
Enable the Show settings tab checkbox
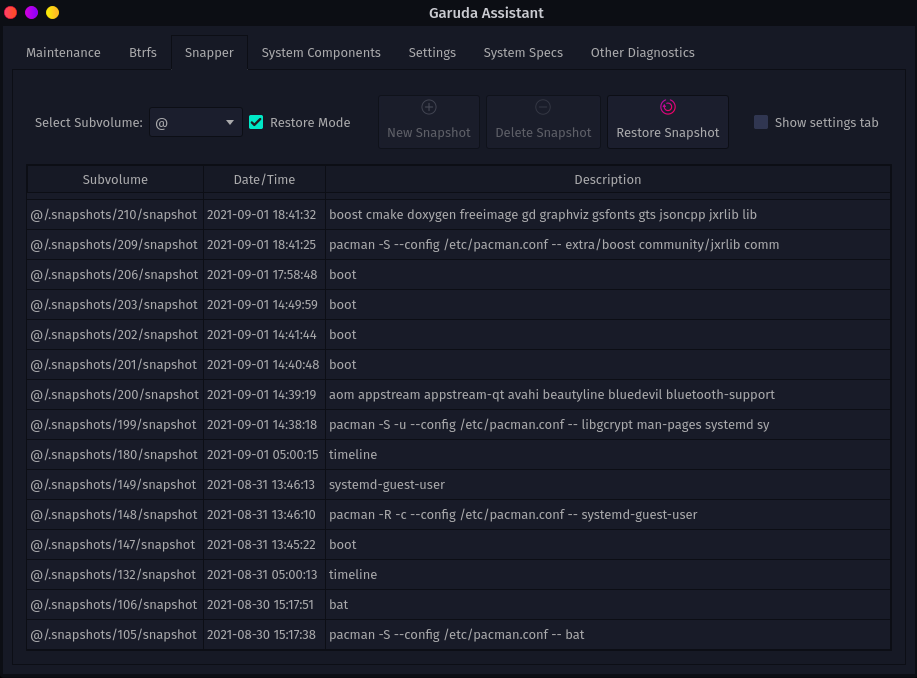pos(761,122)
